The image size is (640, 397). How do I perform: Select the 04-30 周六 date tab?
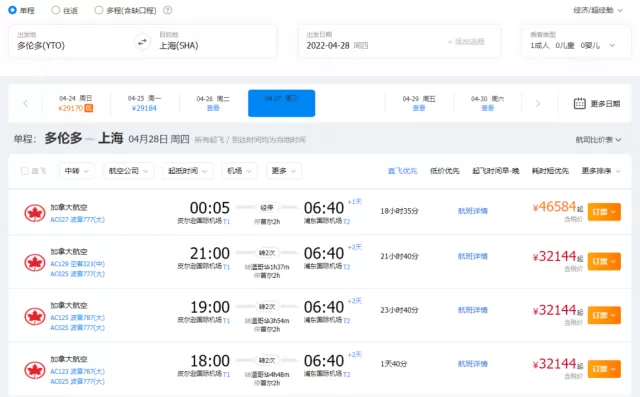[x=487, y=103]
